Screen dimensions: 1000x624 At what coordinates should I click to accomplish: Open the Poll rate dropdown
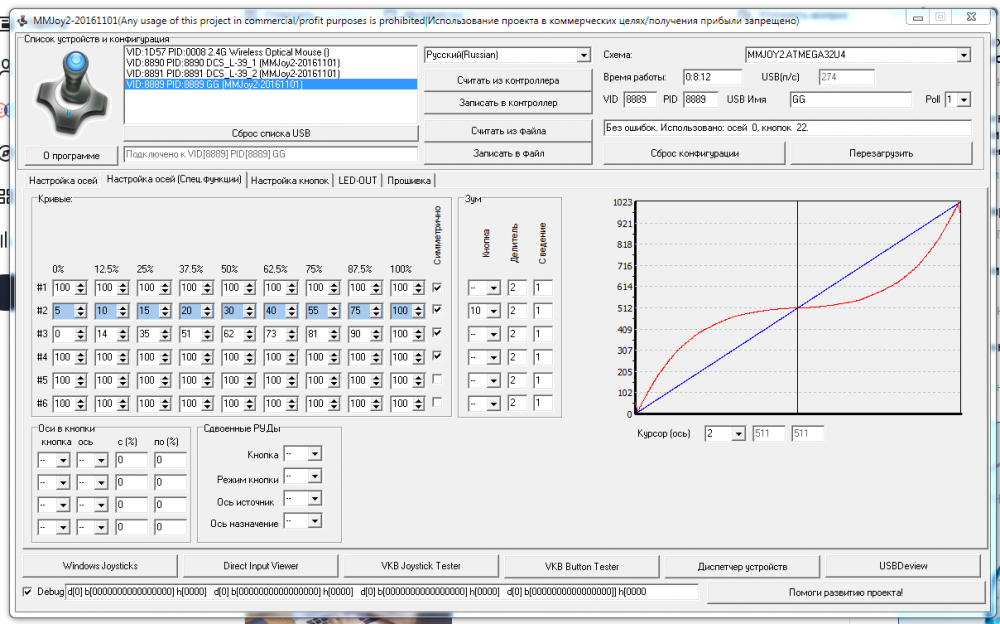coord(964,99)
